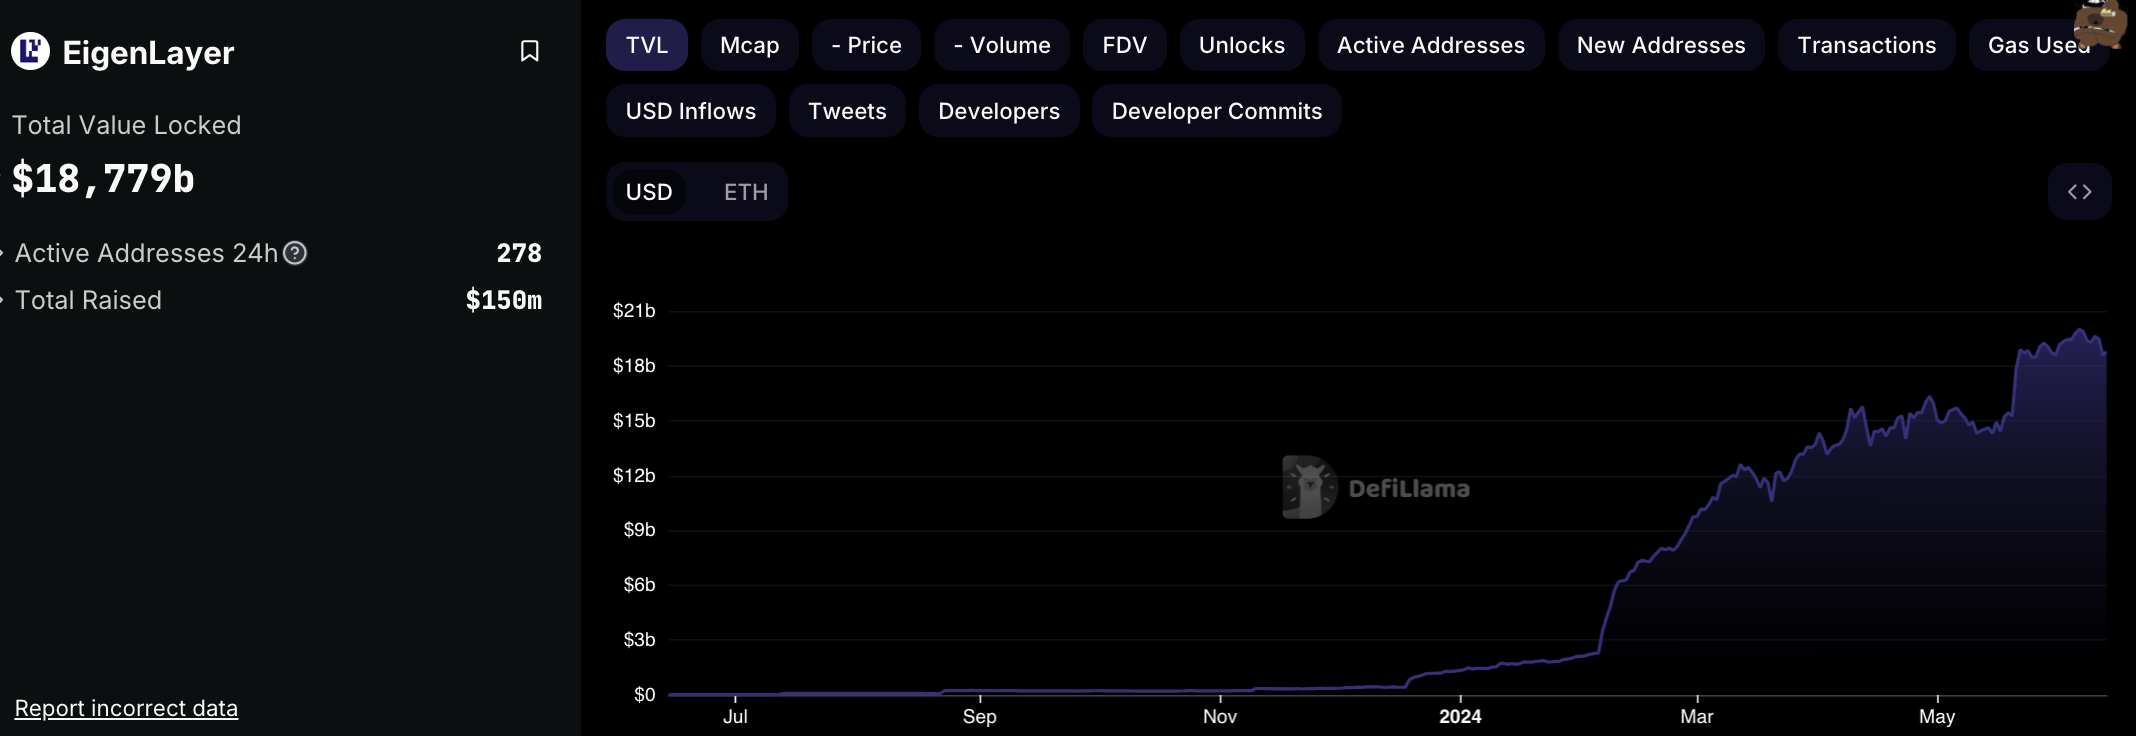The width and height of the screenshot is (2136, 736).
Task: Click the $21b y-axis label
Action: [x=634, y=311]
